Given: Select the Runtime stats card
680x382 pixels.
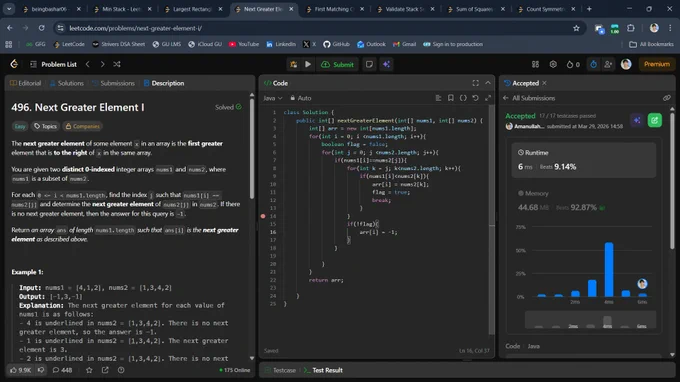Looking at the screenshot, I should point(584,160).
